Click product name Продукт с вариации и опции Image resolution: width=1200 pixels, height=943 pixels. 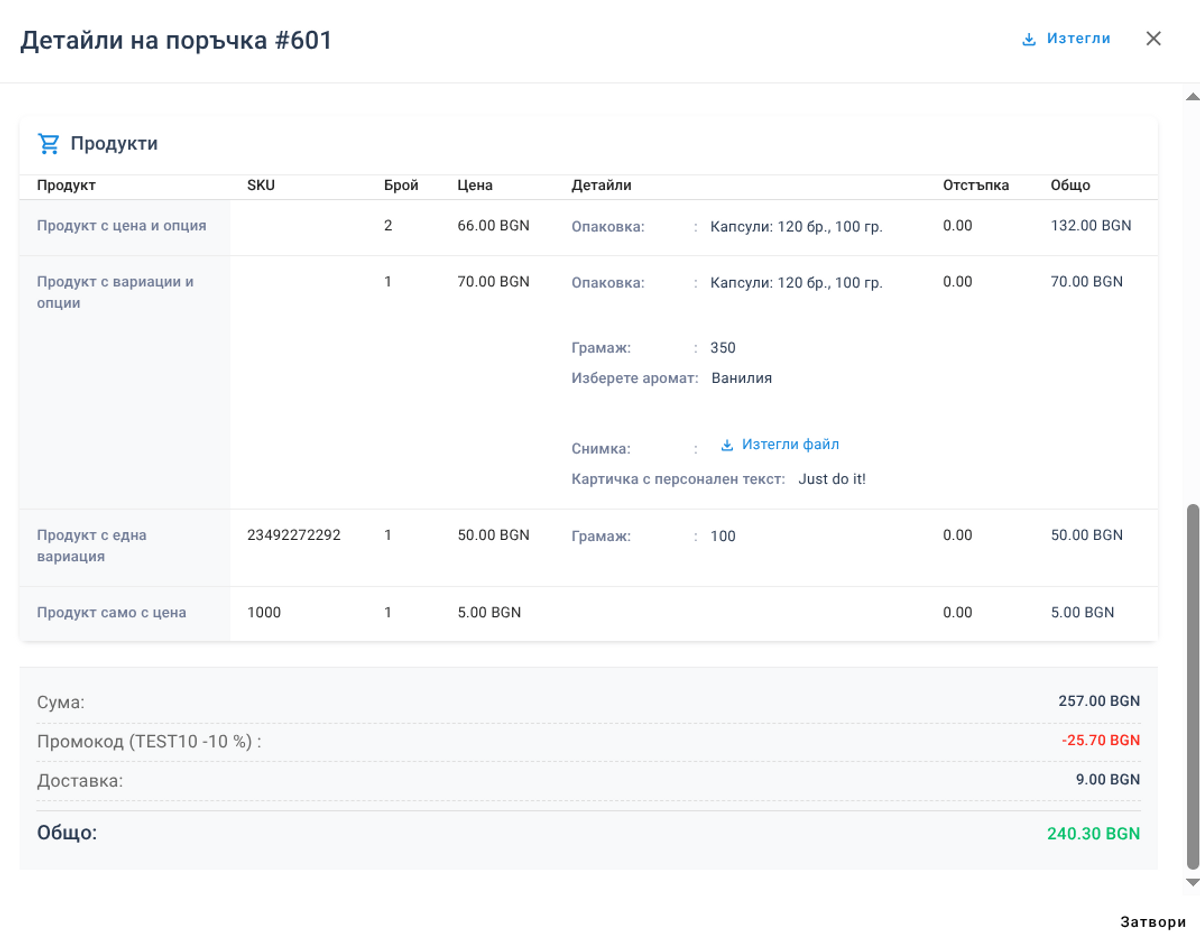[x=115, y=292]
